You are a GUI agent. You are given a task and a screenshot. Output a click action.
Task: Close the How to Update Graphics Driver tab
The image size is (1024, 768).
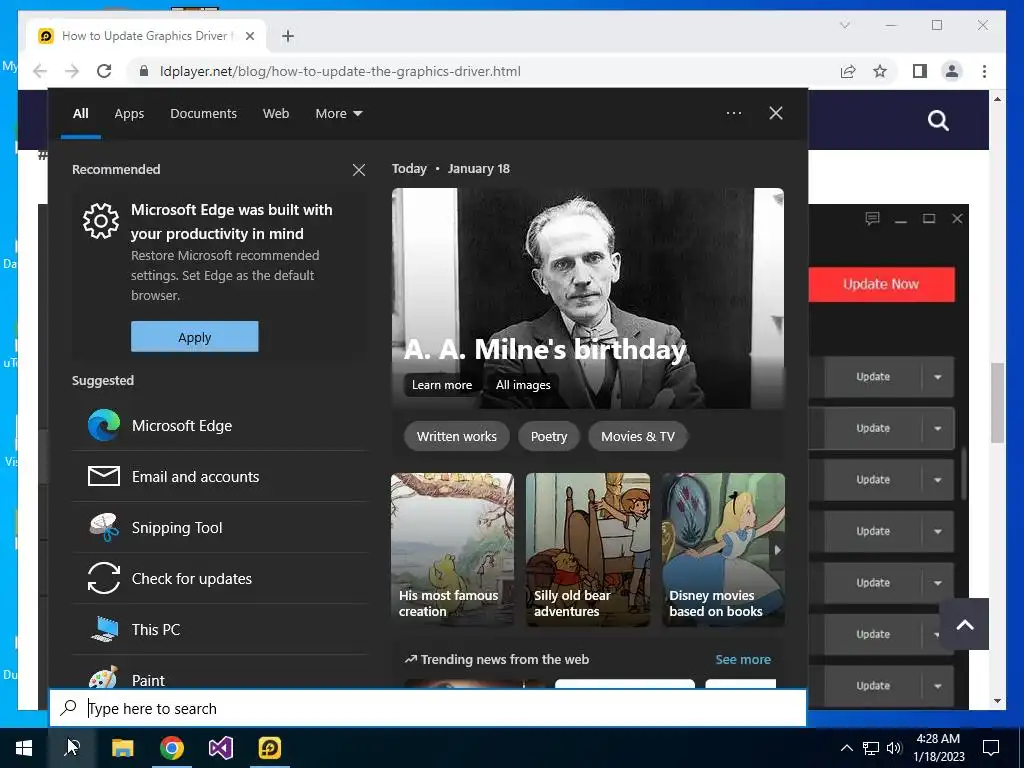pos(249,36)
